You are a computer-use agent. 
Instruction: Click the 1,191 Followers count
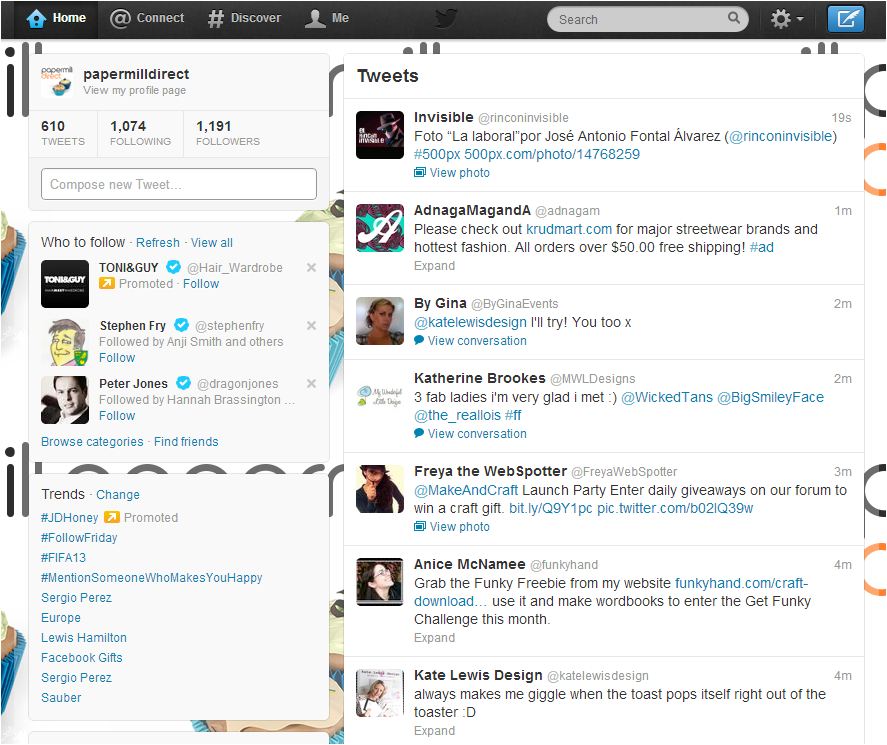(228, 134)
